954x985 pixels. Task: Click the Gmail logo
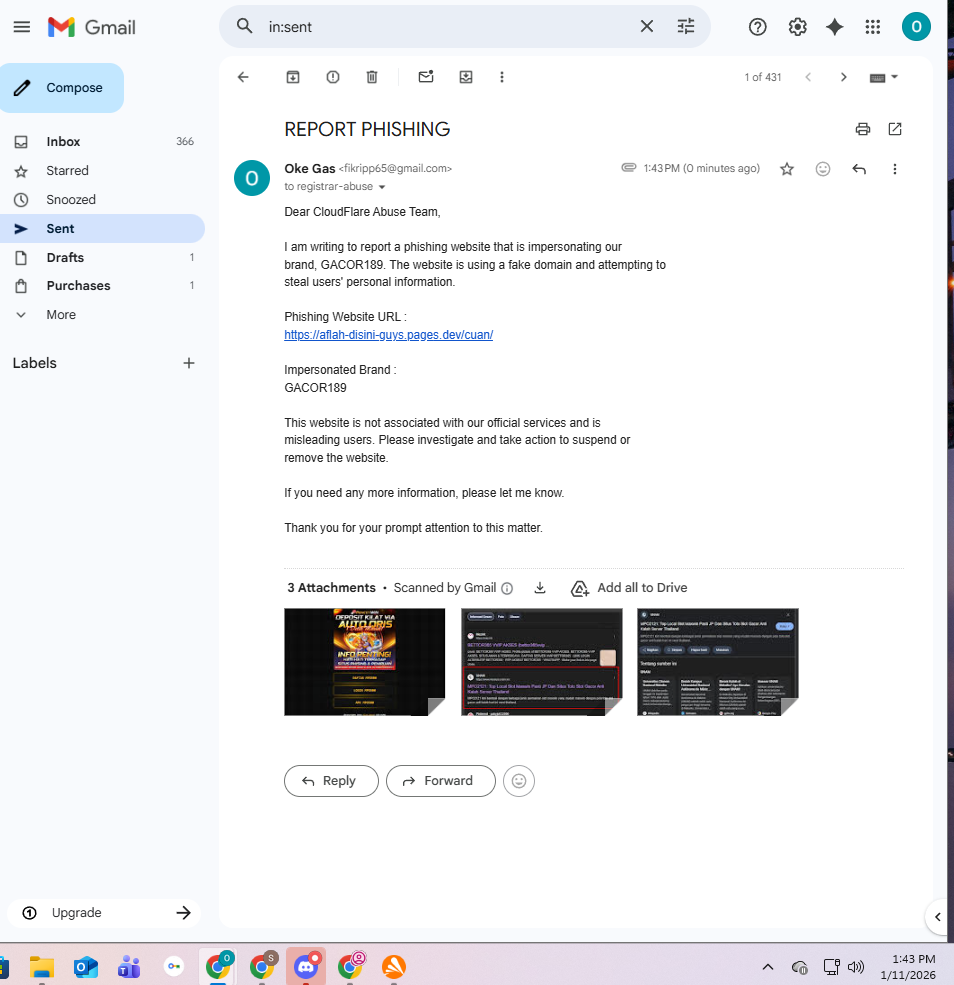(x=92, y=27)
